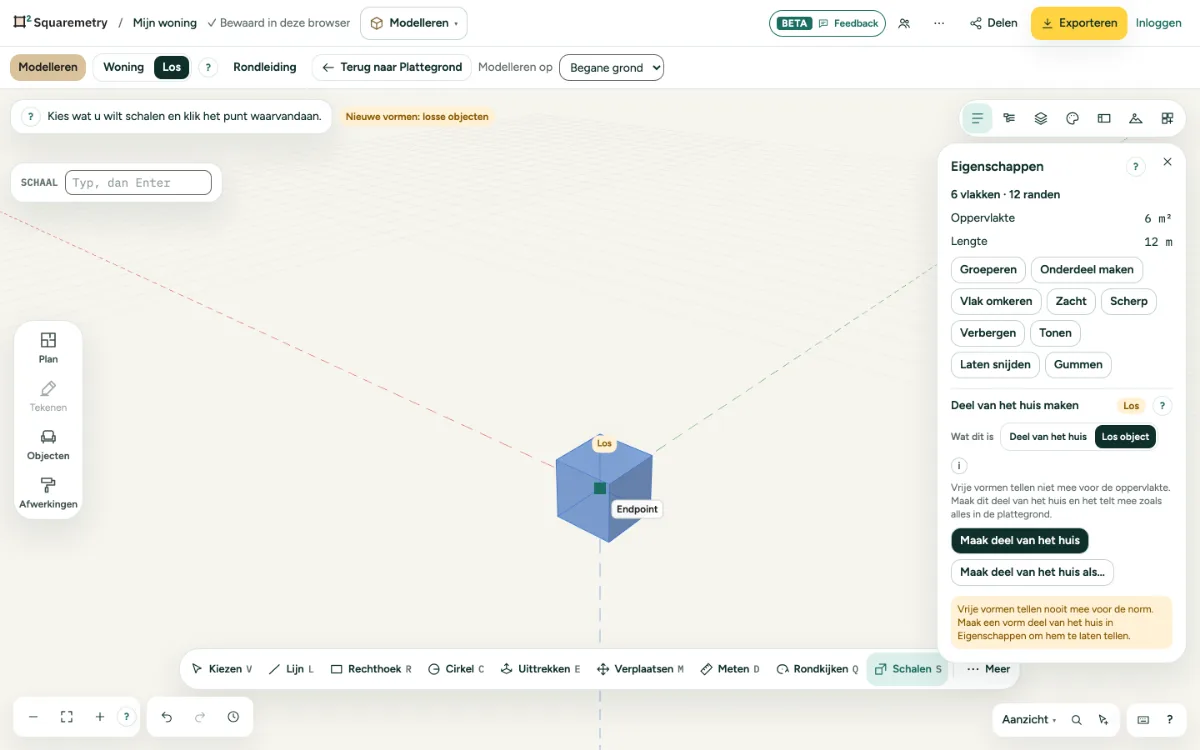Viewport: 1200px width, 750px height.
Task: Switch to the Plan section
Action: tap(48, 347)
